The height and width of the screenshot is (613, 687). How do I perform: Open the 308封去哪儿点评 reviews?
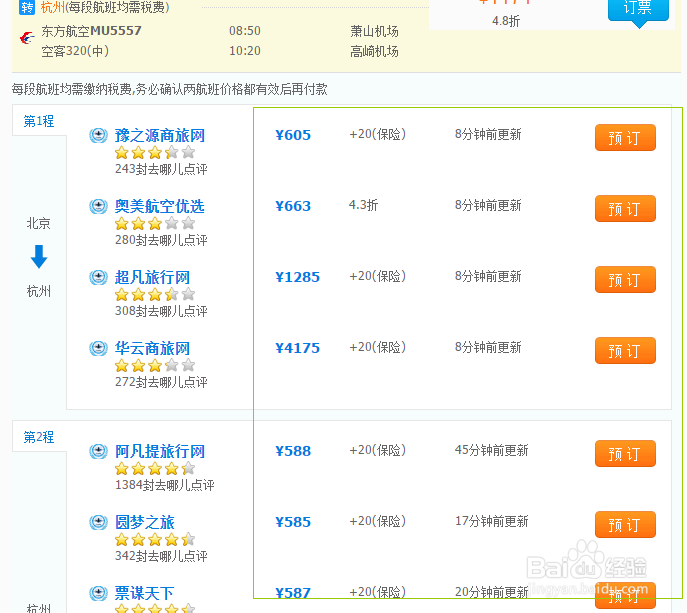coord(161,311)
